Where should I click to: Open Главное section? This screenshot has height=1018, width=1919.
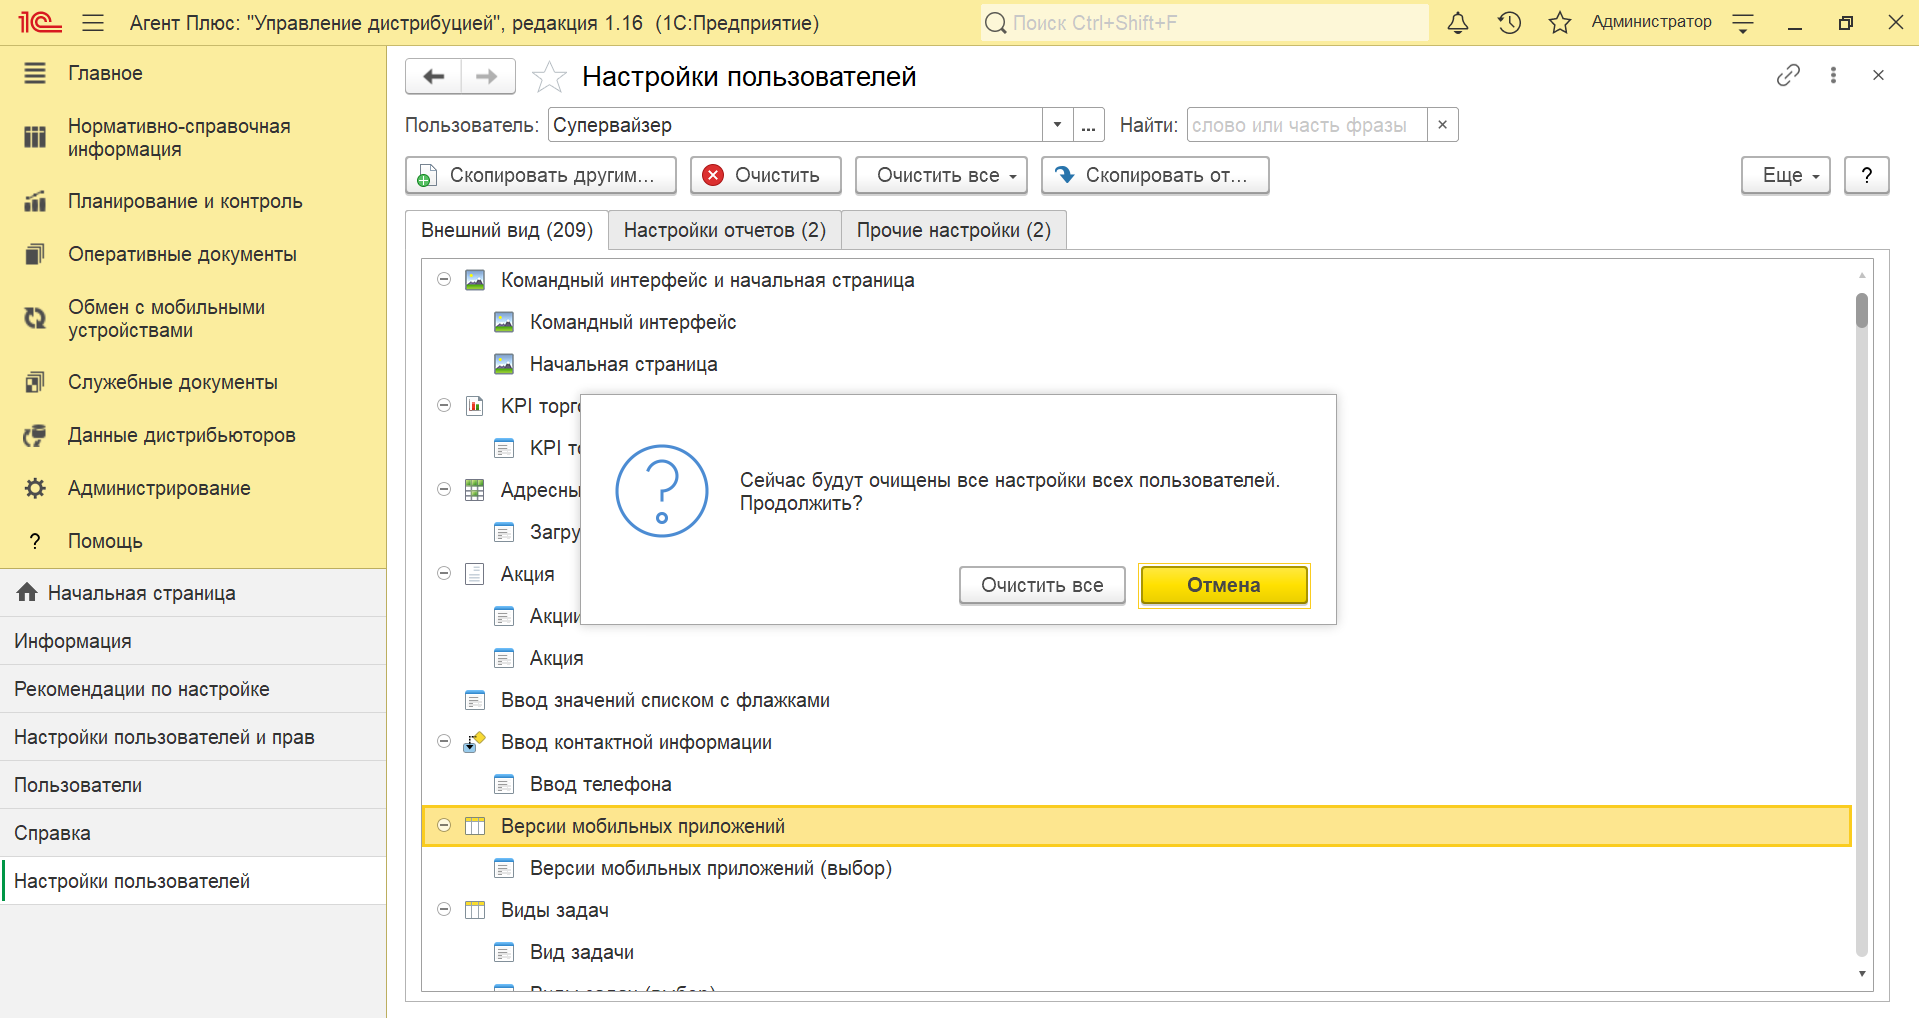pyautogui.click(x=193, y=73)
